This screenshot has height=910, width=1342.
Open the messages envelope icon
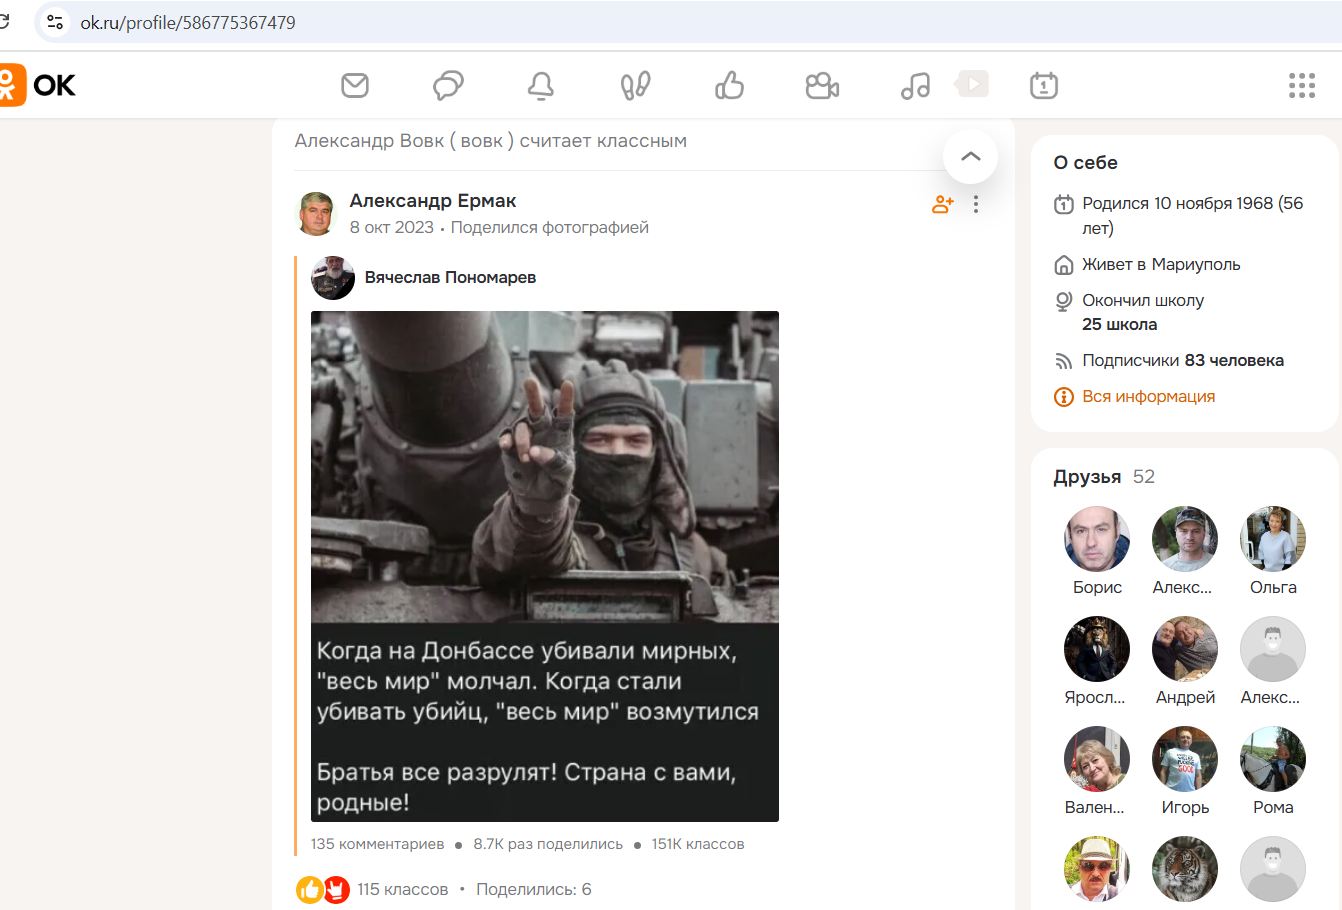pos(355,86)
